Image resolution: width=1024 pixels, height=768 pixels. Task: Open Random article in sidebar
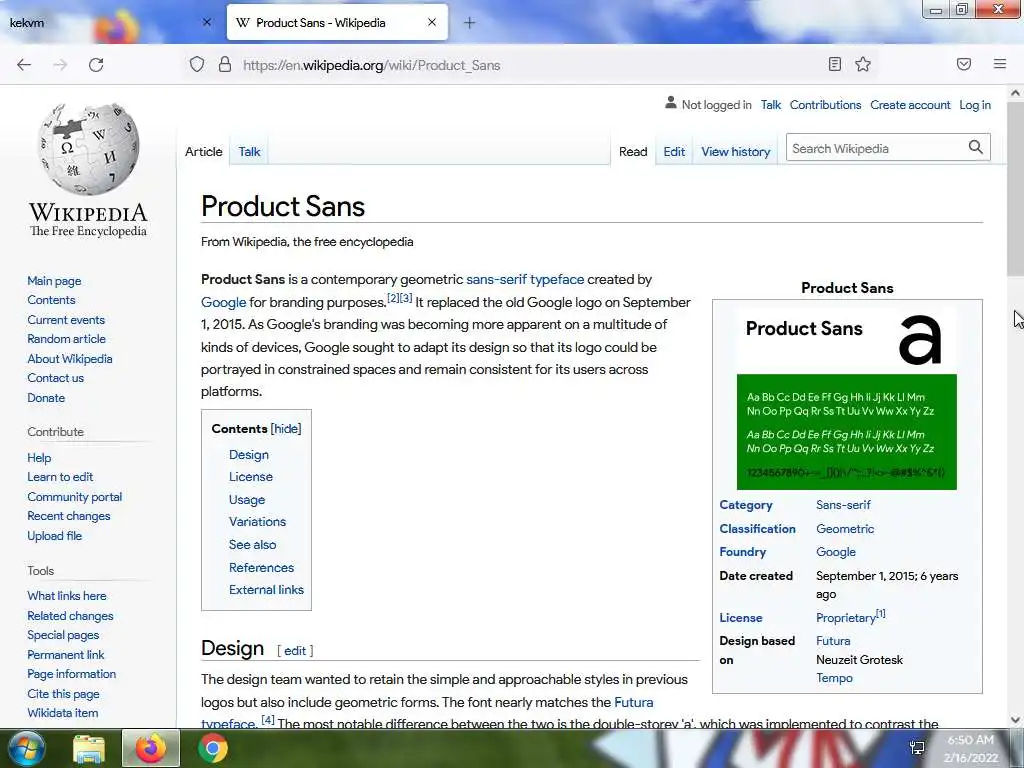(66, 339)
